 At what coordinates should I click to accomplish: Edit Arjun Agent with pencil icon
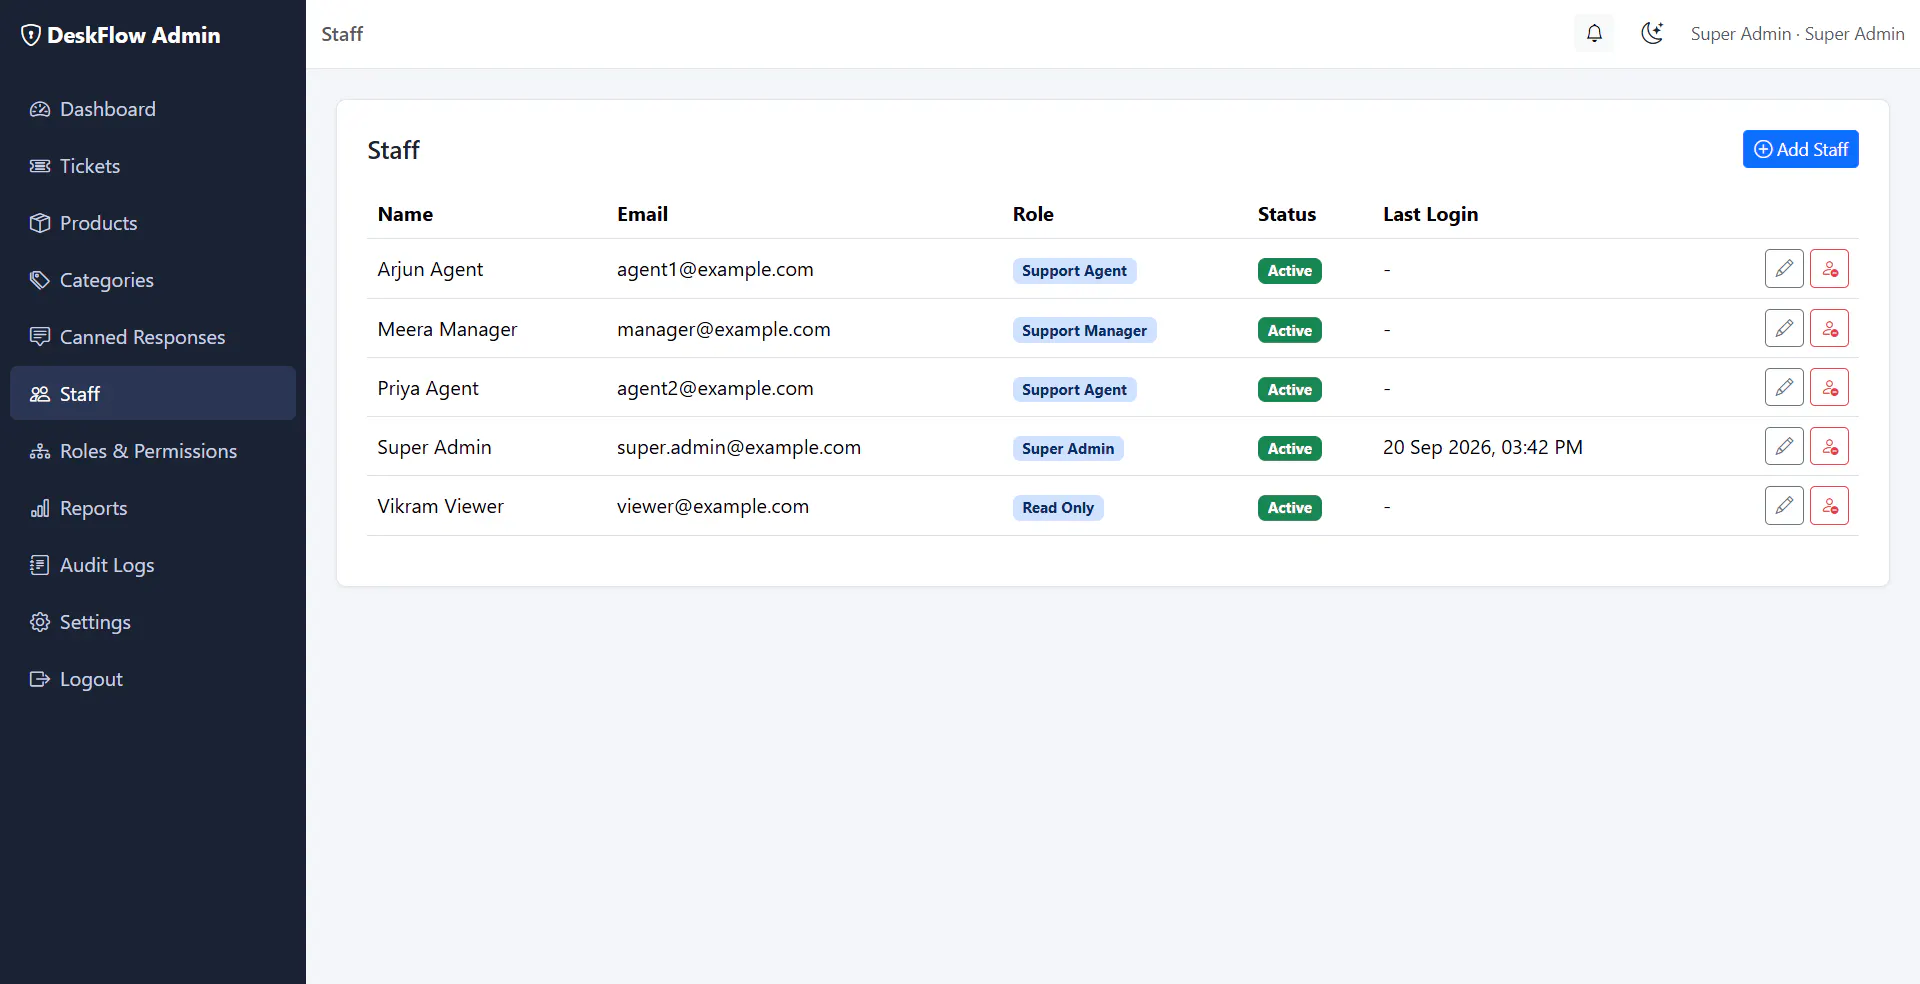tap(1784, 269)
